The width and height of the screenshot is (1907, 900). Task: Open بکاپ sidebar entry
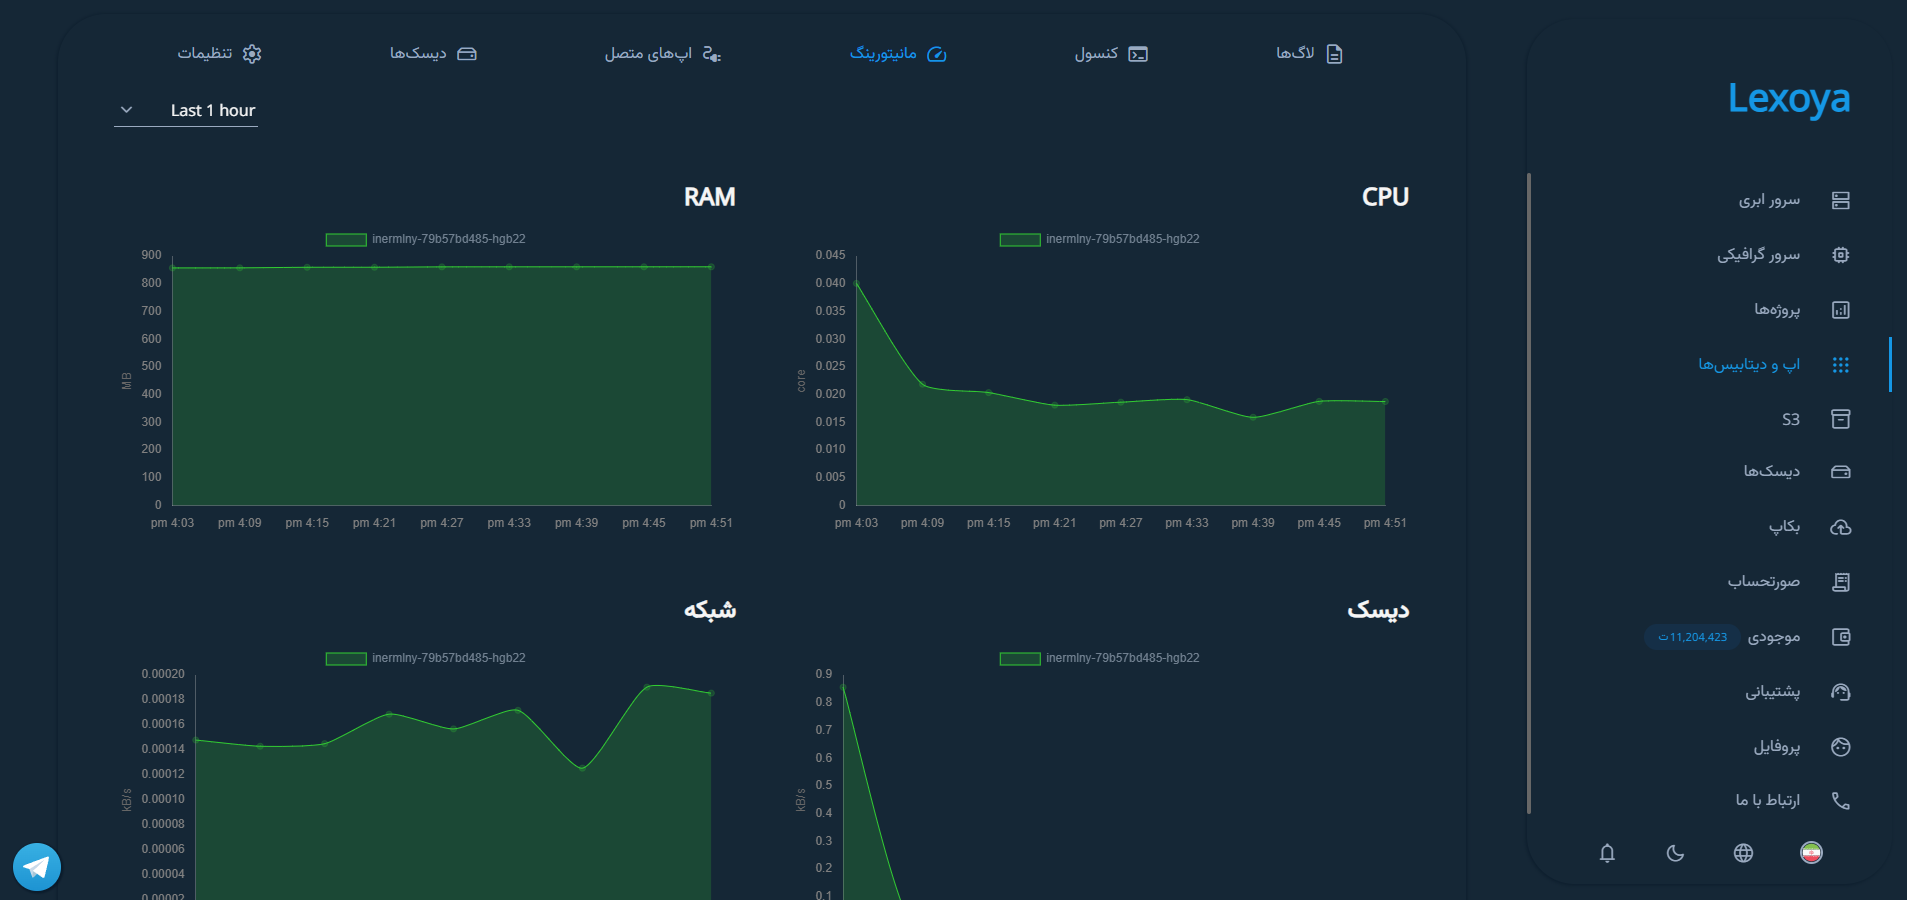1784,527
